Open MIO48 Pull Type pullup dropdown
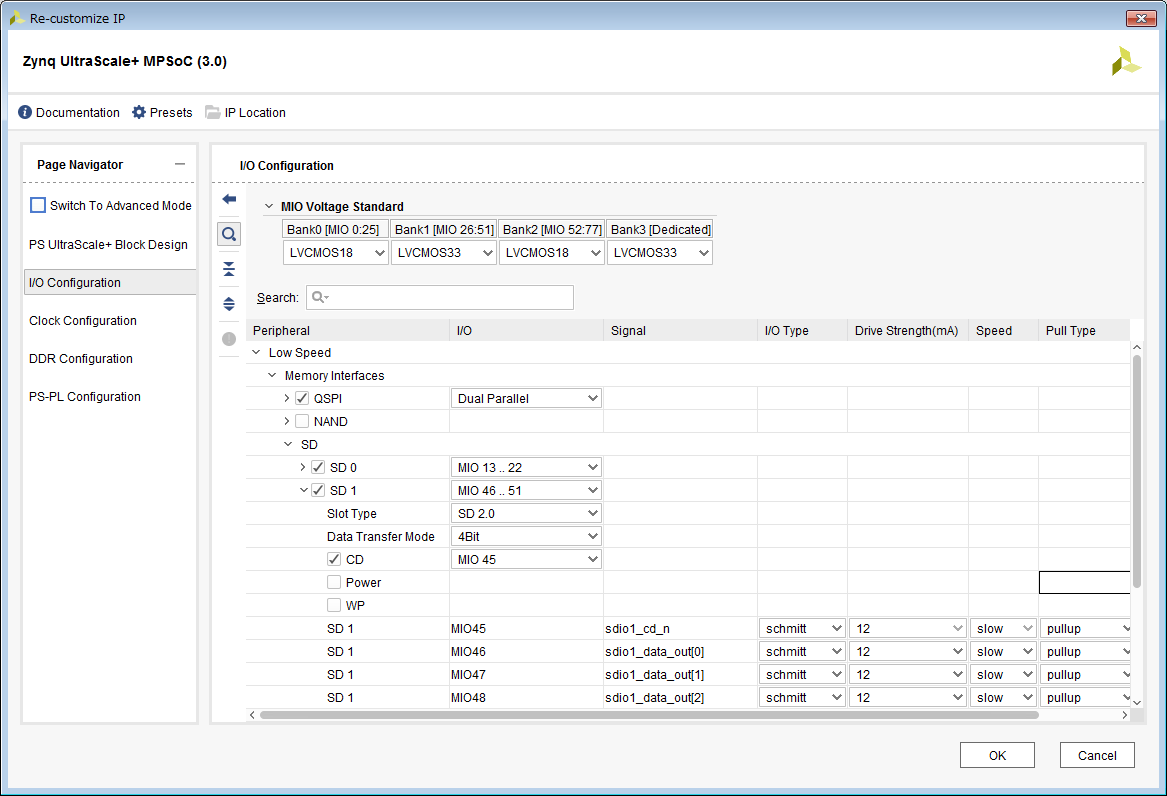This screenshot has width=1167, height=796. 1086,698
